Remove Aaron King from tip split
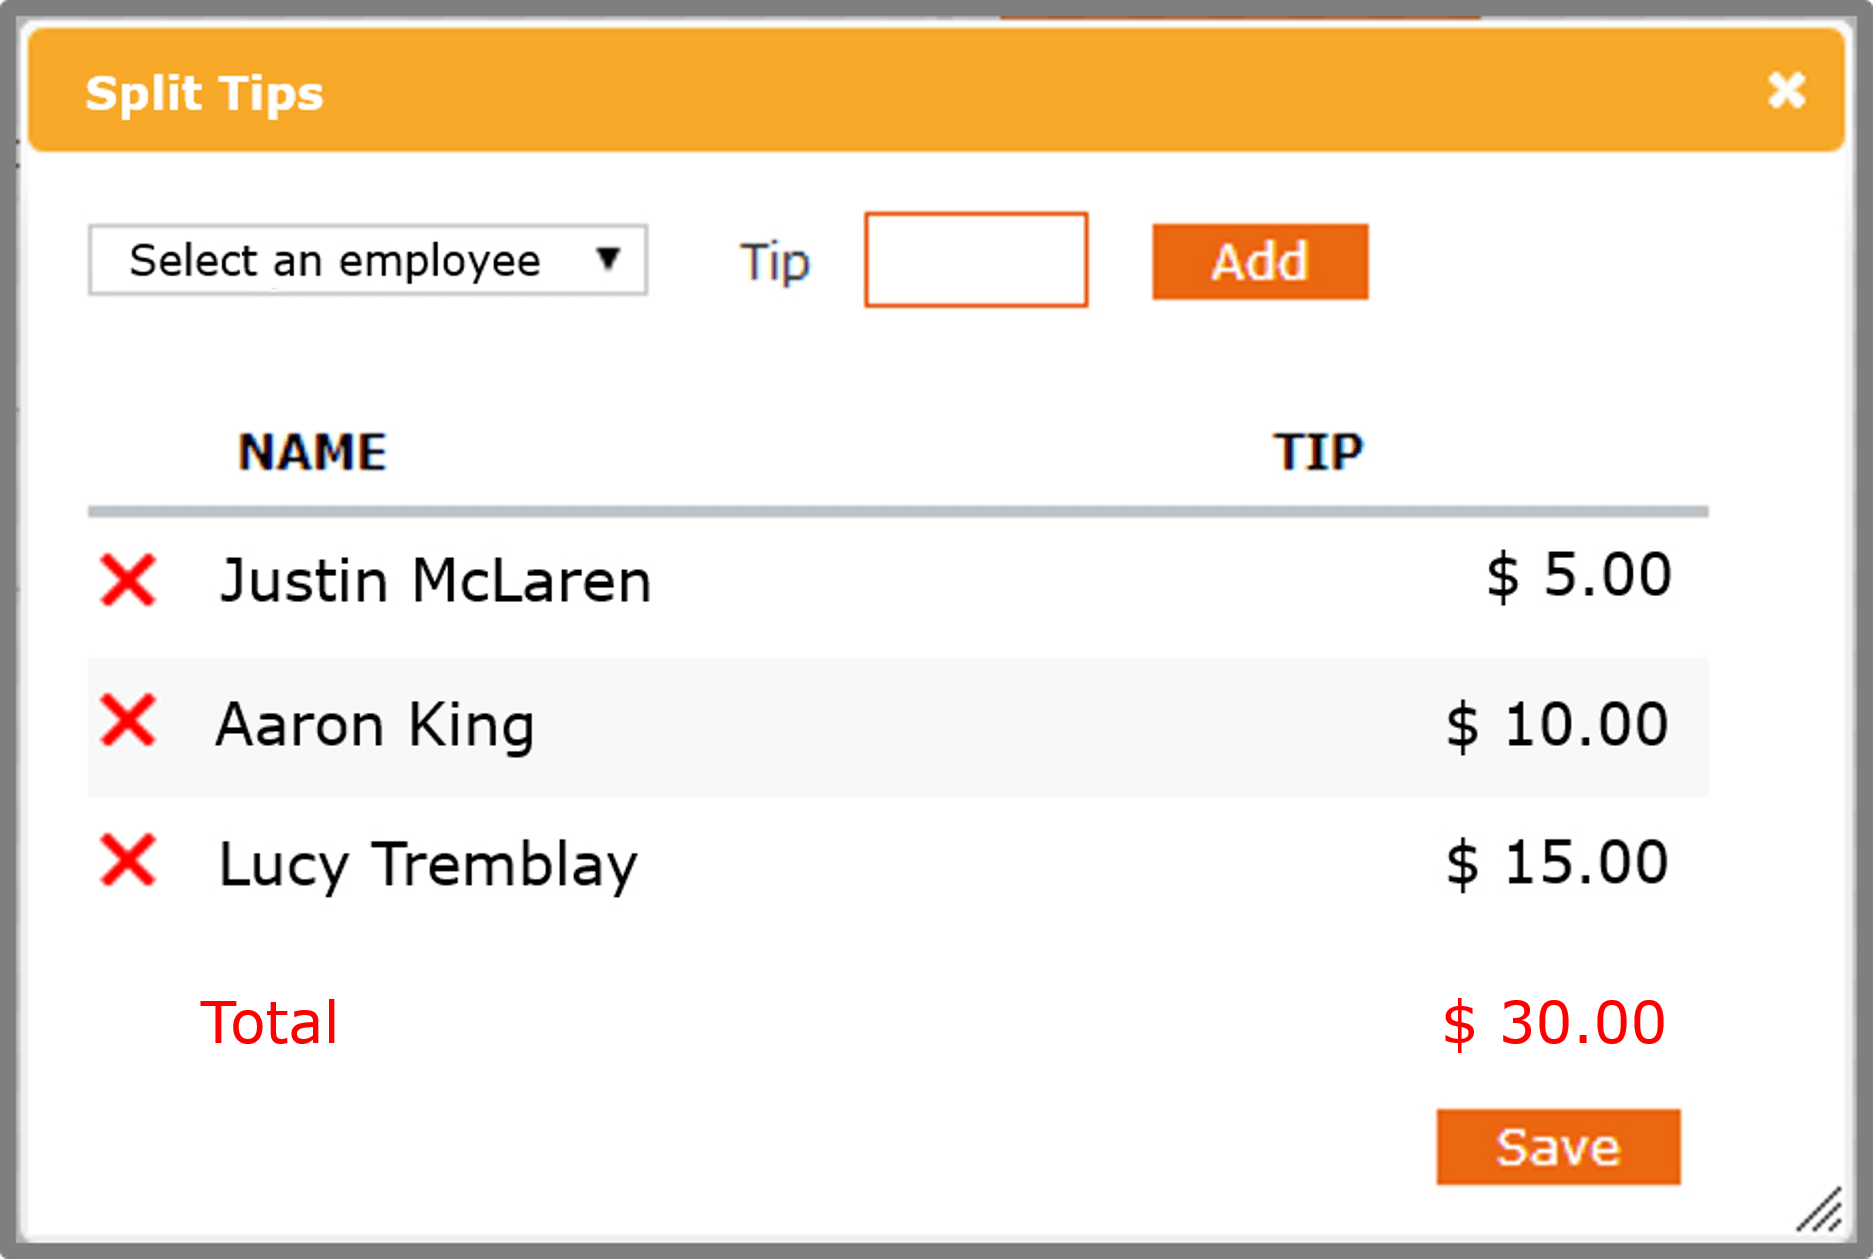Image resolution: width=1873 pixels, height=1259 pixels. 128,721
